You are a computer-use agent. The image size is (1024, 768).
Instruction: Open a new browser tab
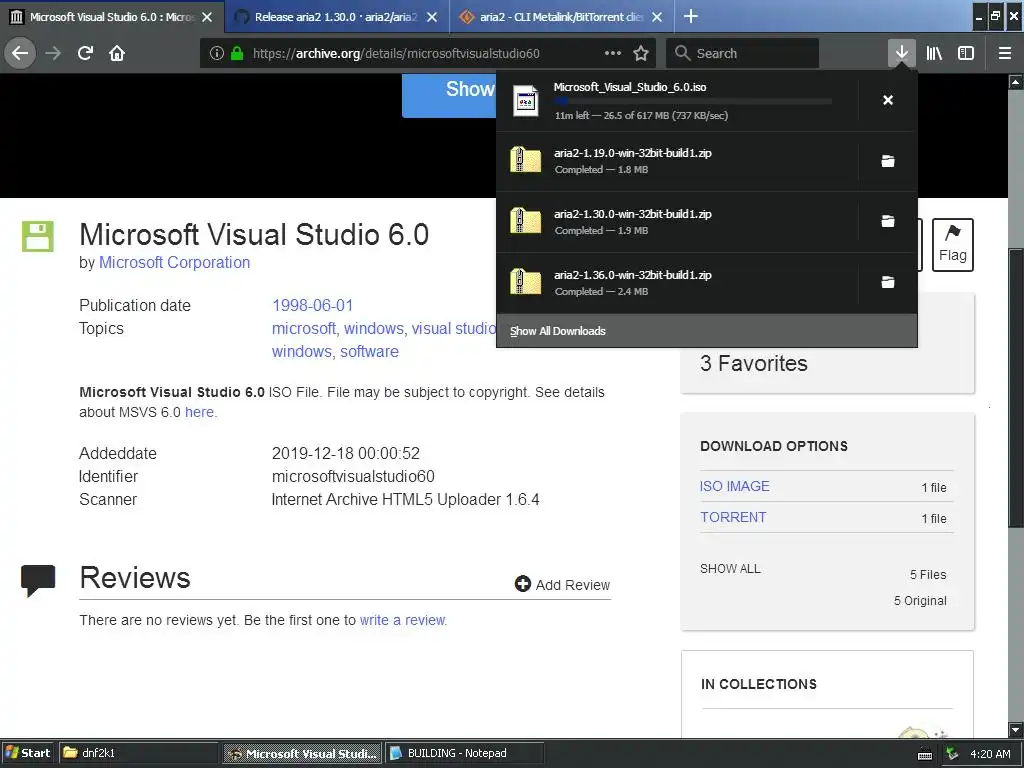click(690, 16)
